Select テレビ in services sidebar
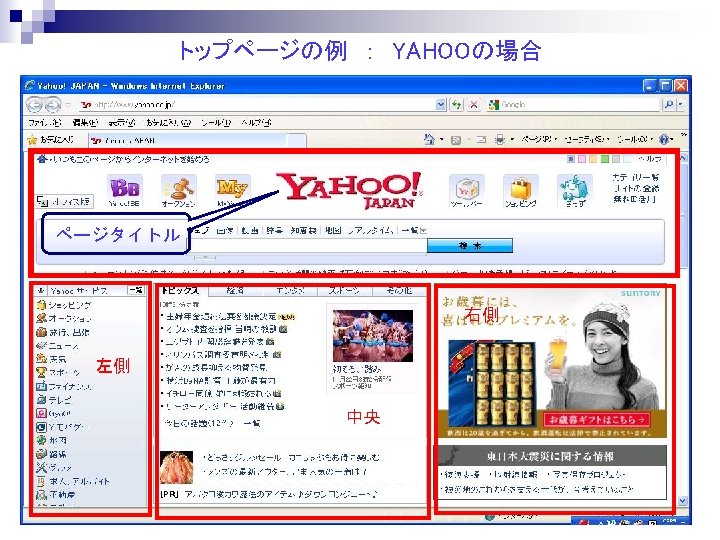Image resolution: width=720 pixels, height=540 pixels. (54, 399)
